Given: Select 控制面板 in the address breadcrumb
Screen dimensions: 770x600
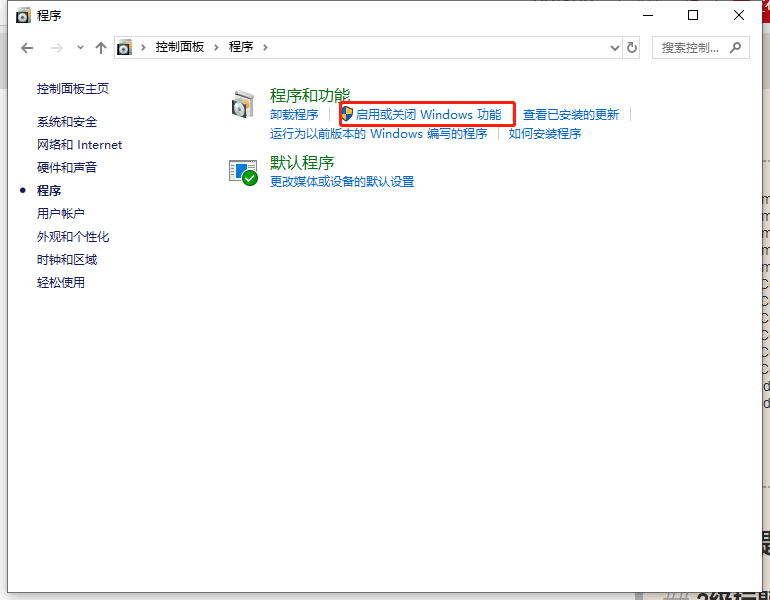Looking at the screenshot, I should pyautogui.click(x=180, y=47).
